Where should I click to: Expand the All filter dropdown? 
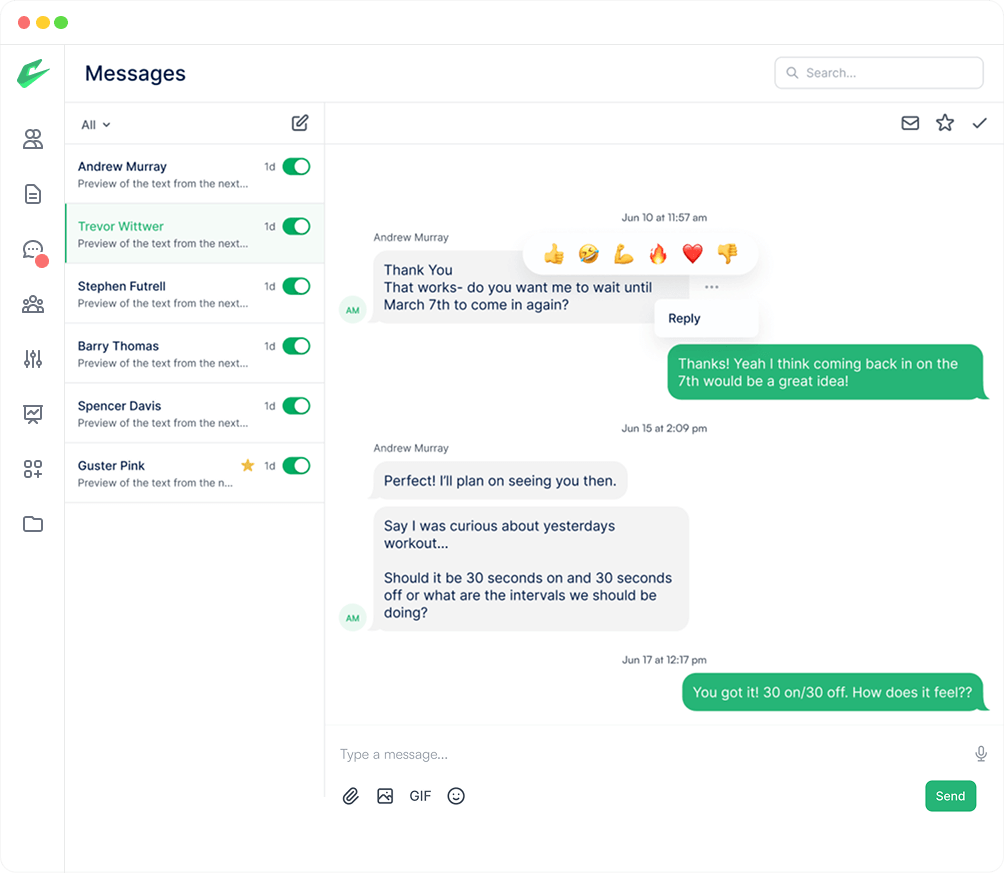coord(96,125)
